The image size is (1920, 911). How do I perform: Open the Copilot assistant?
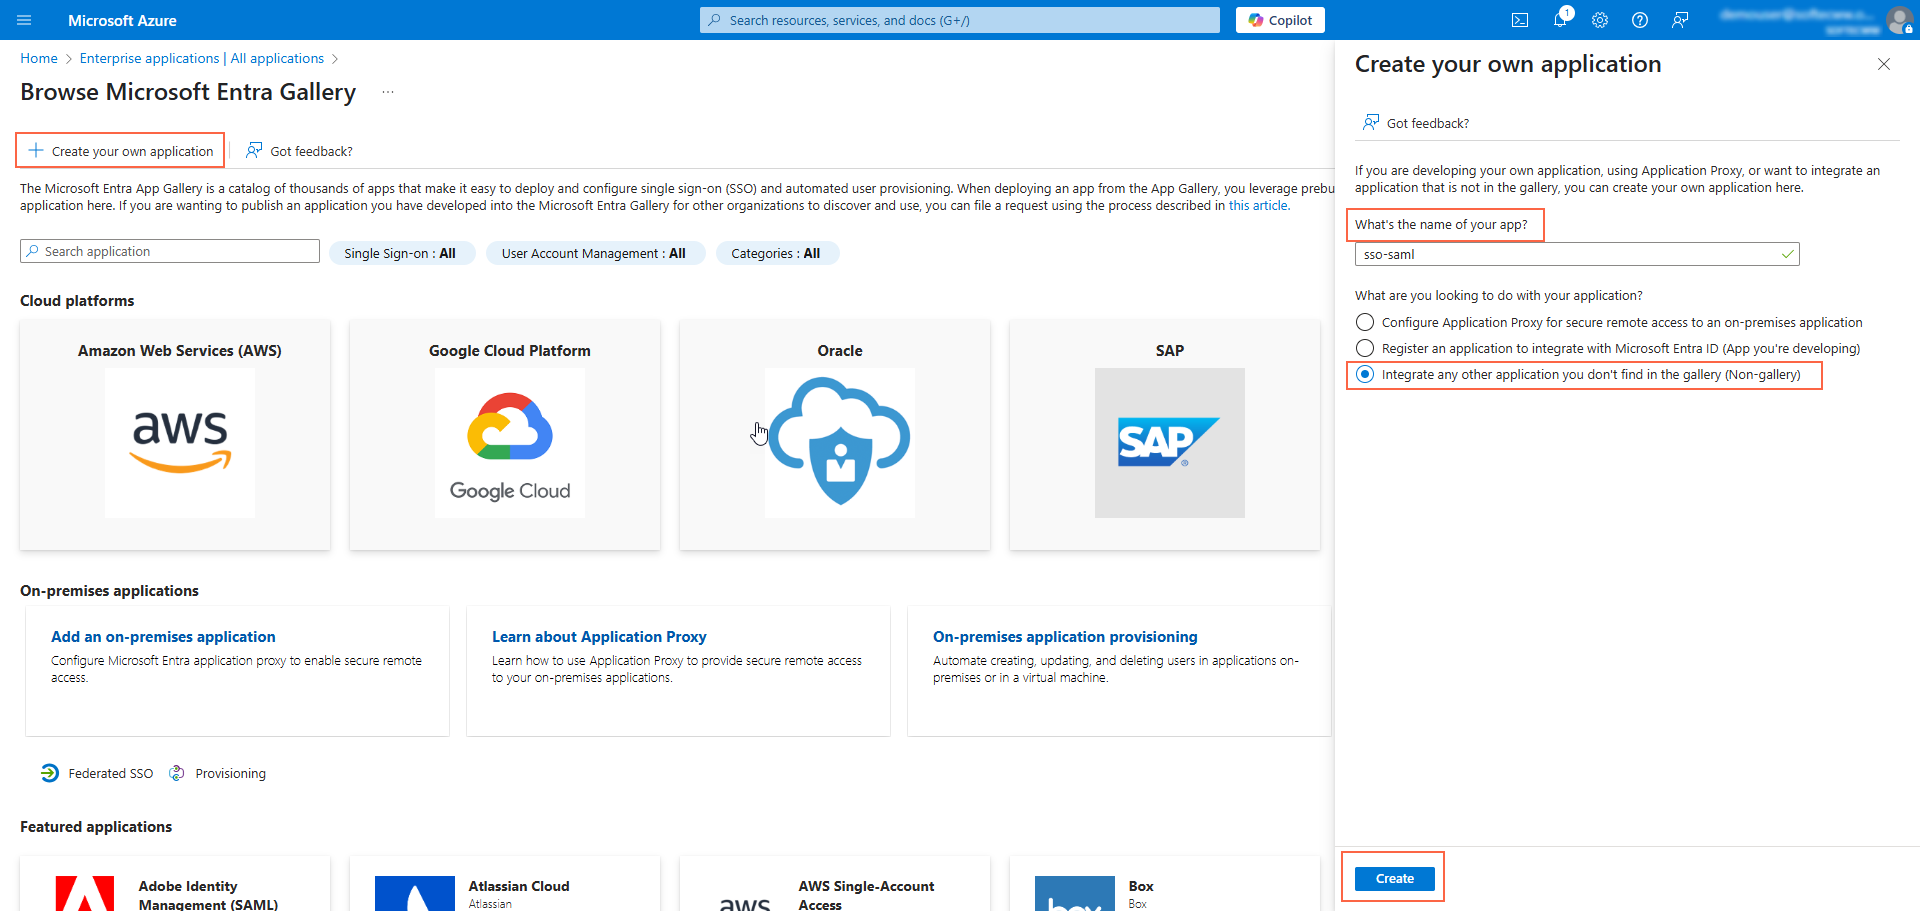1280,20
